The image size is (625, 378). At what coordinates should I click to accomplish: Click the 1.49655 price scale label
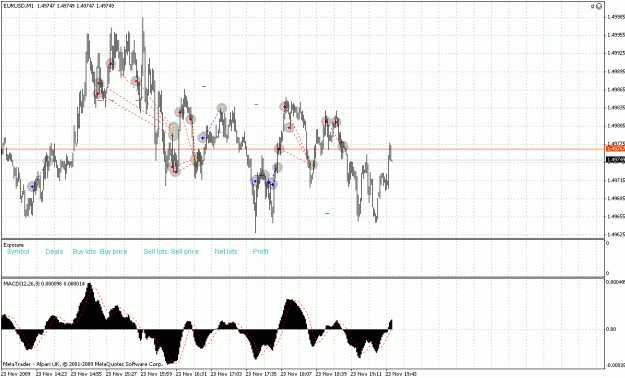(616, 217)
